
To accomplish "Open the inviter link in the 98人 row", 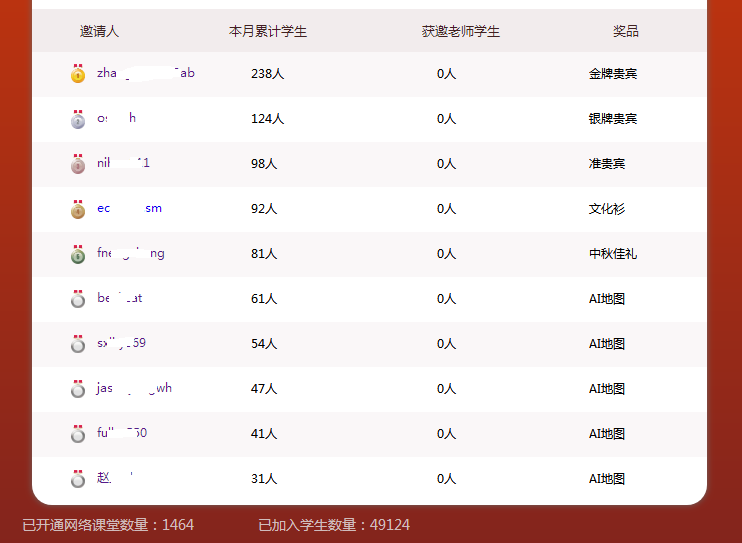I will point(123,163).
